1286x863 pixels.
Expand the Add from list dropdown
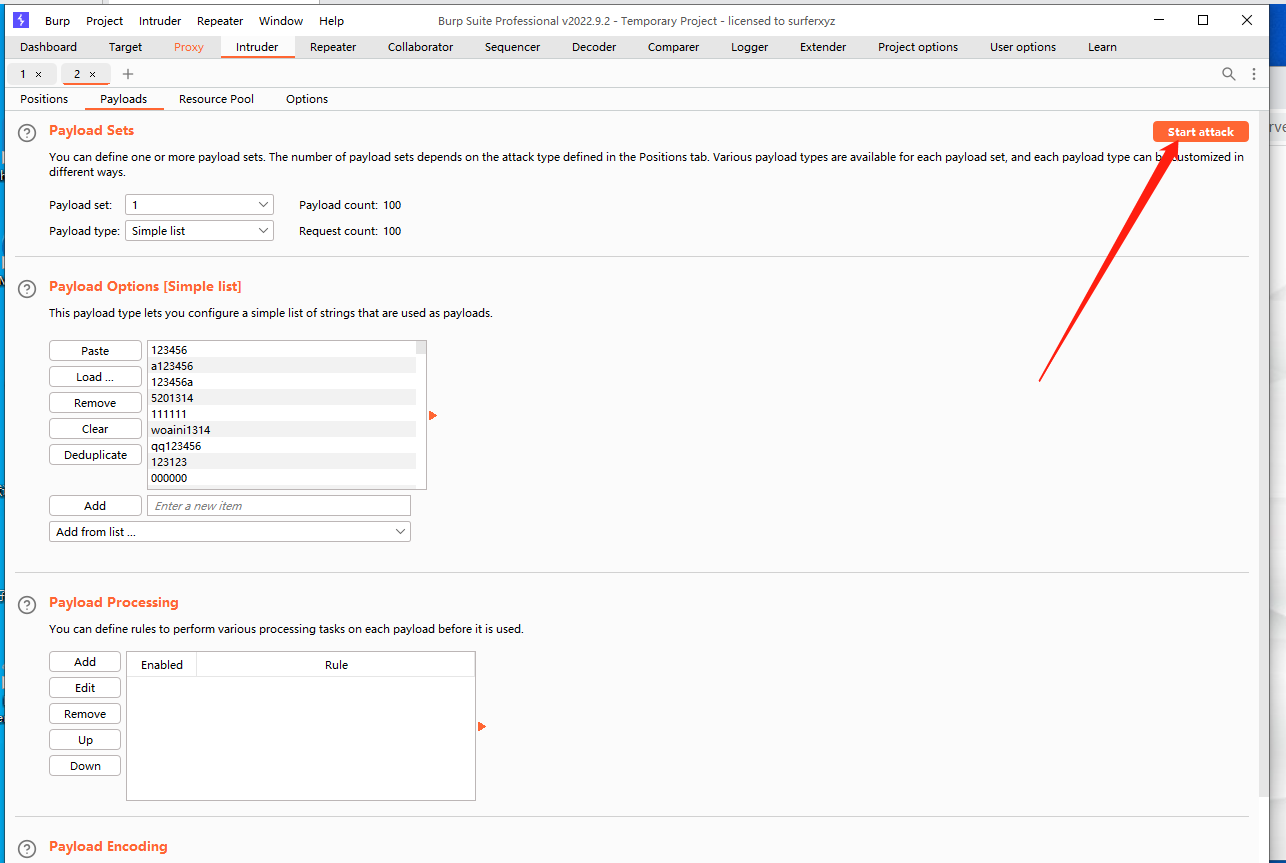click(230, 532)
